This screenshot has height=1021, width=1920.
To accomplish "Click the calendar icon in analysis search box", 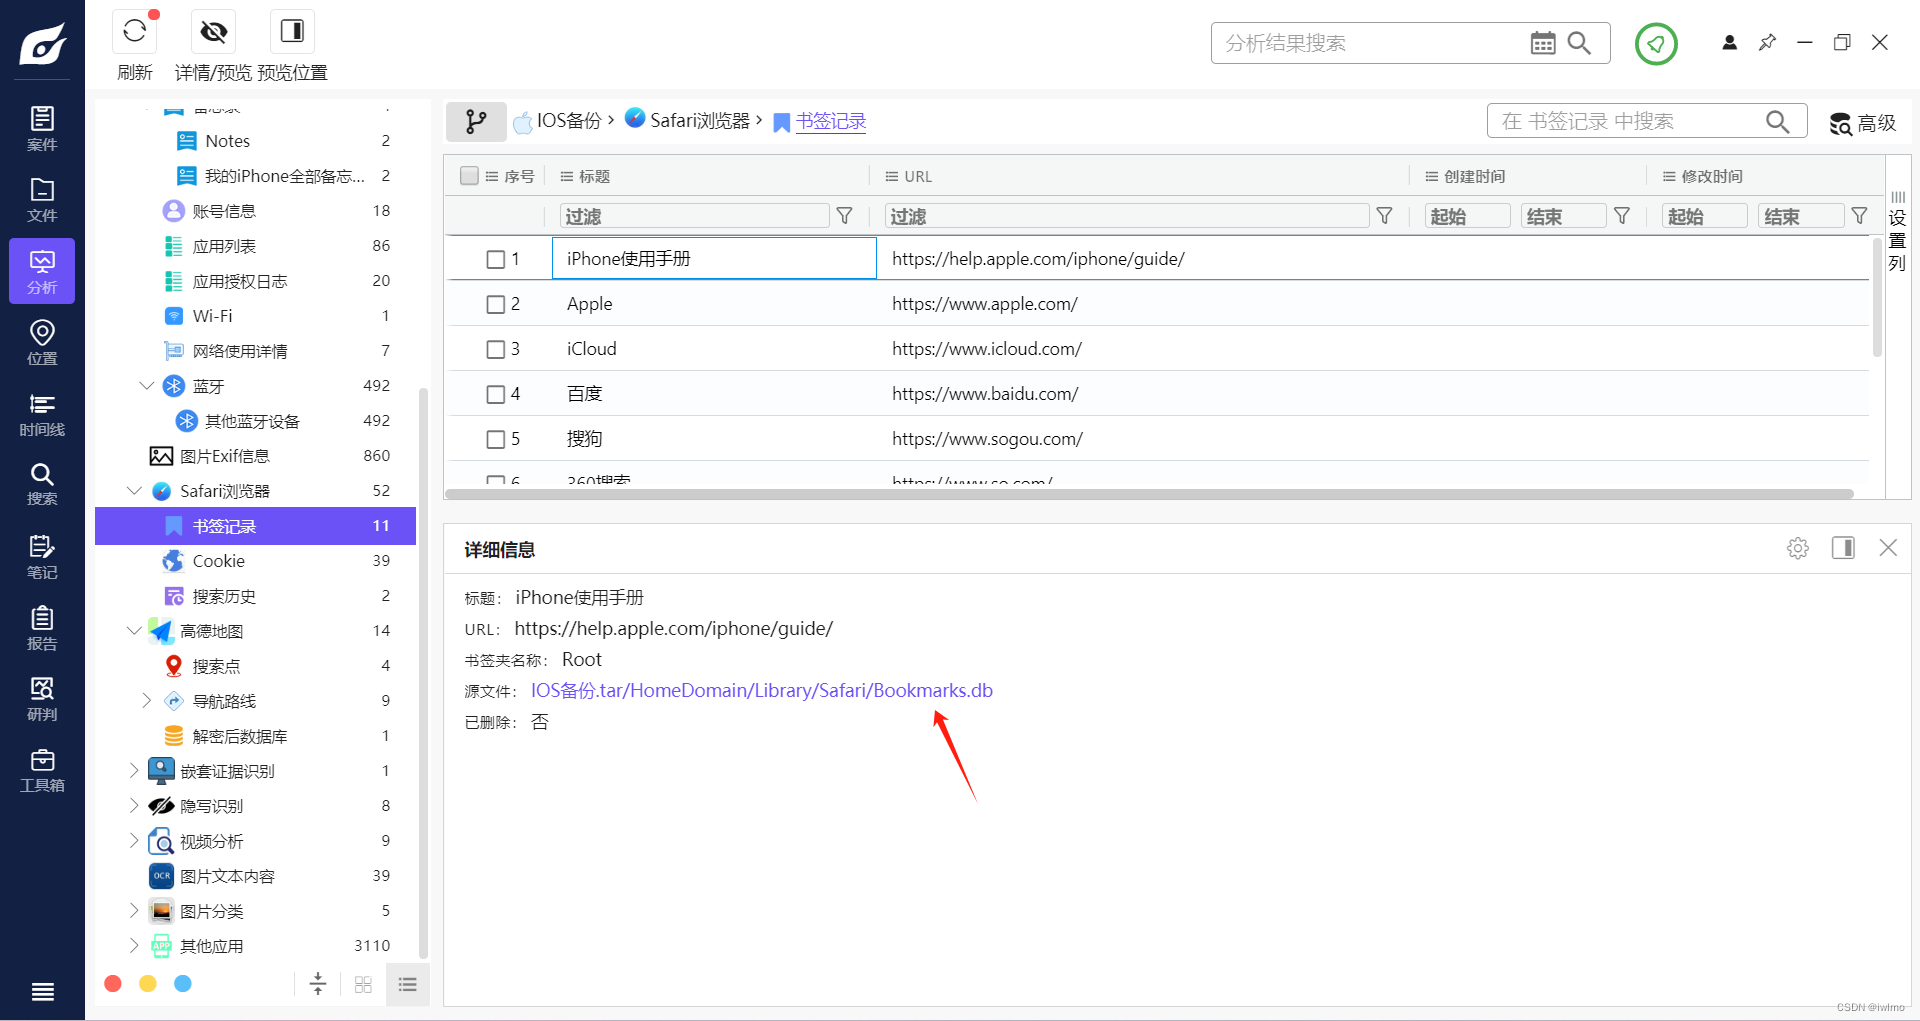I will (x=1543, y=43).
